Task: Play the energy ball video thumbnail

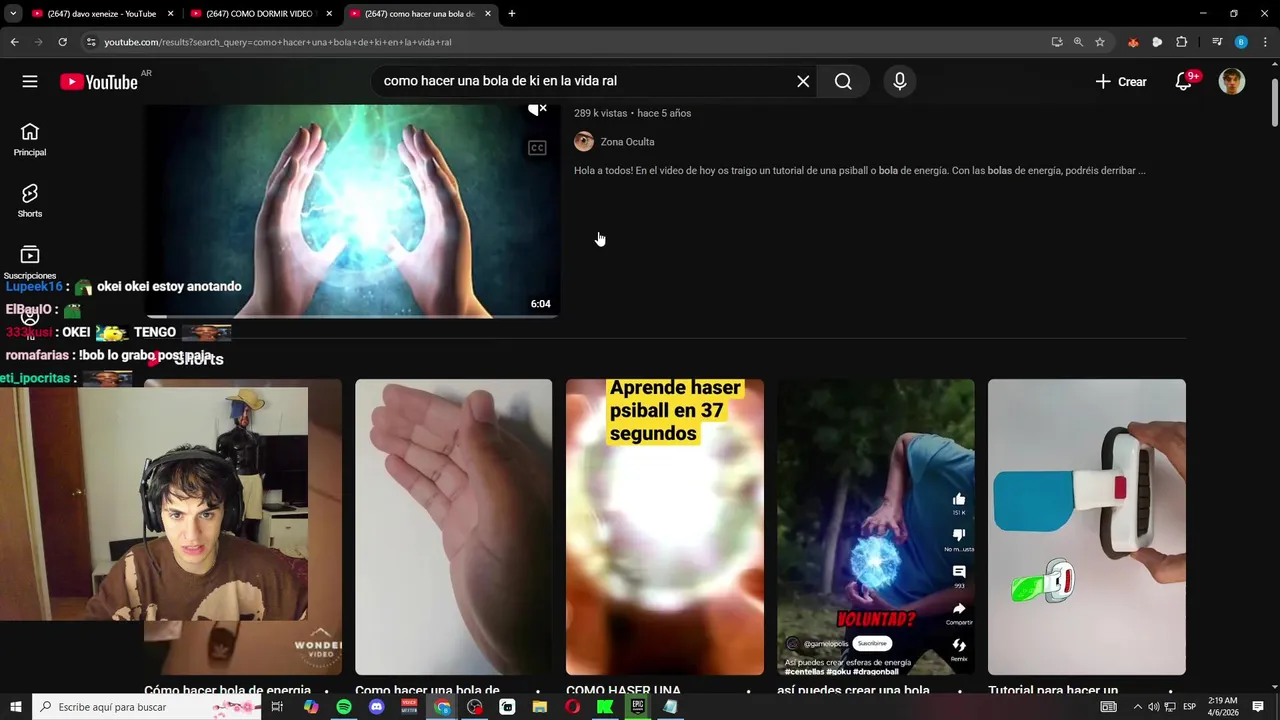Action: [x=352, y=211]
